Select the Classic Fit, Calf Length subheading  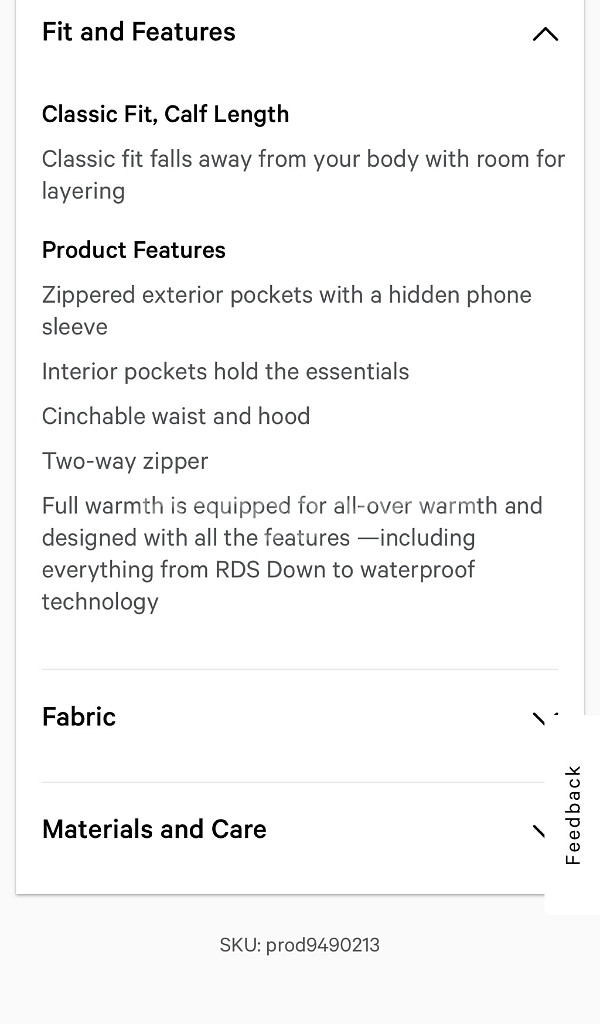165,114
